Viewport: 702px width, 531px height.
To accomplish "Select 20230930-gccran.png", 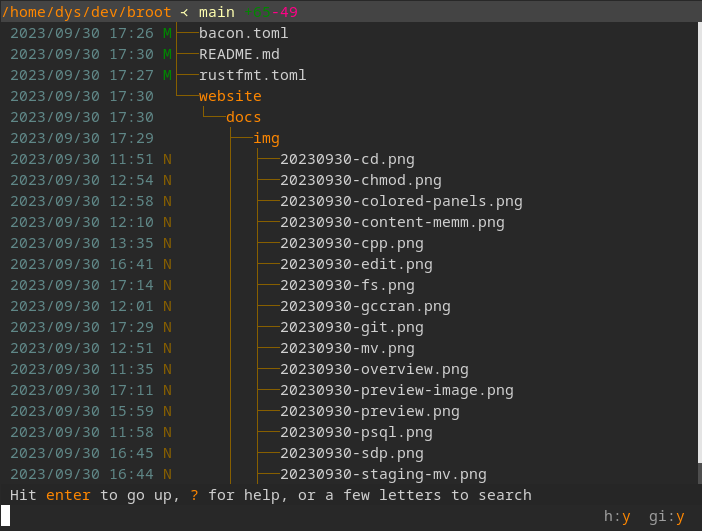I will [365, 307].
